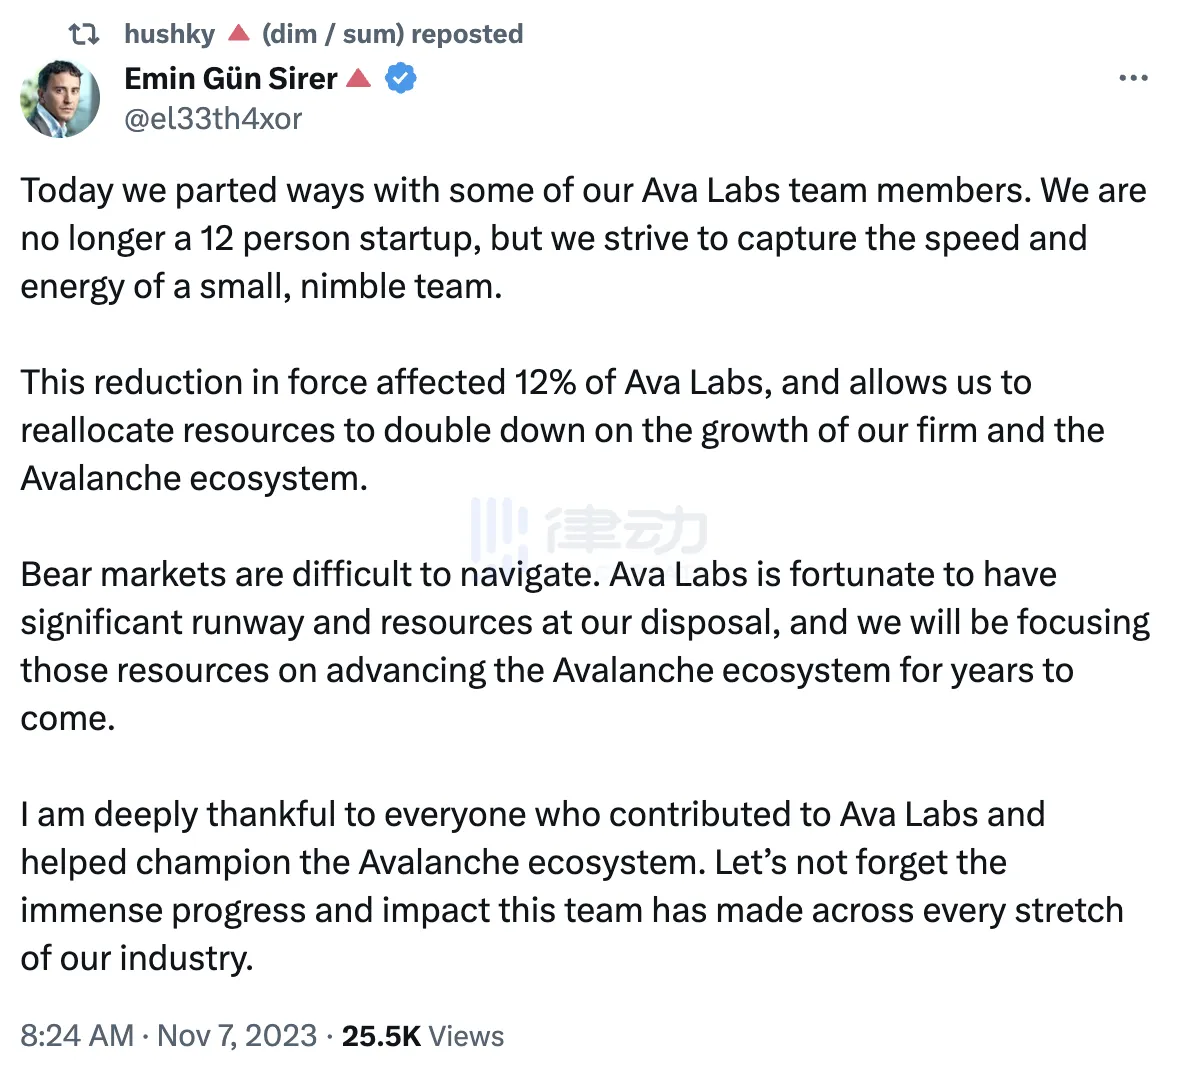Open the three-dot more options menu

coord(1133,78)
